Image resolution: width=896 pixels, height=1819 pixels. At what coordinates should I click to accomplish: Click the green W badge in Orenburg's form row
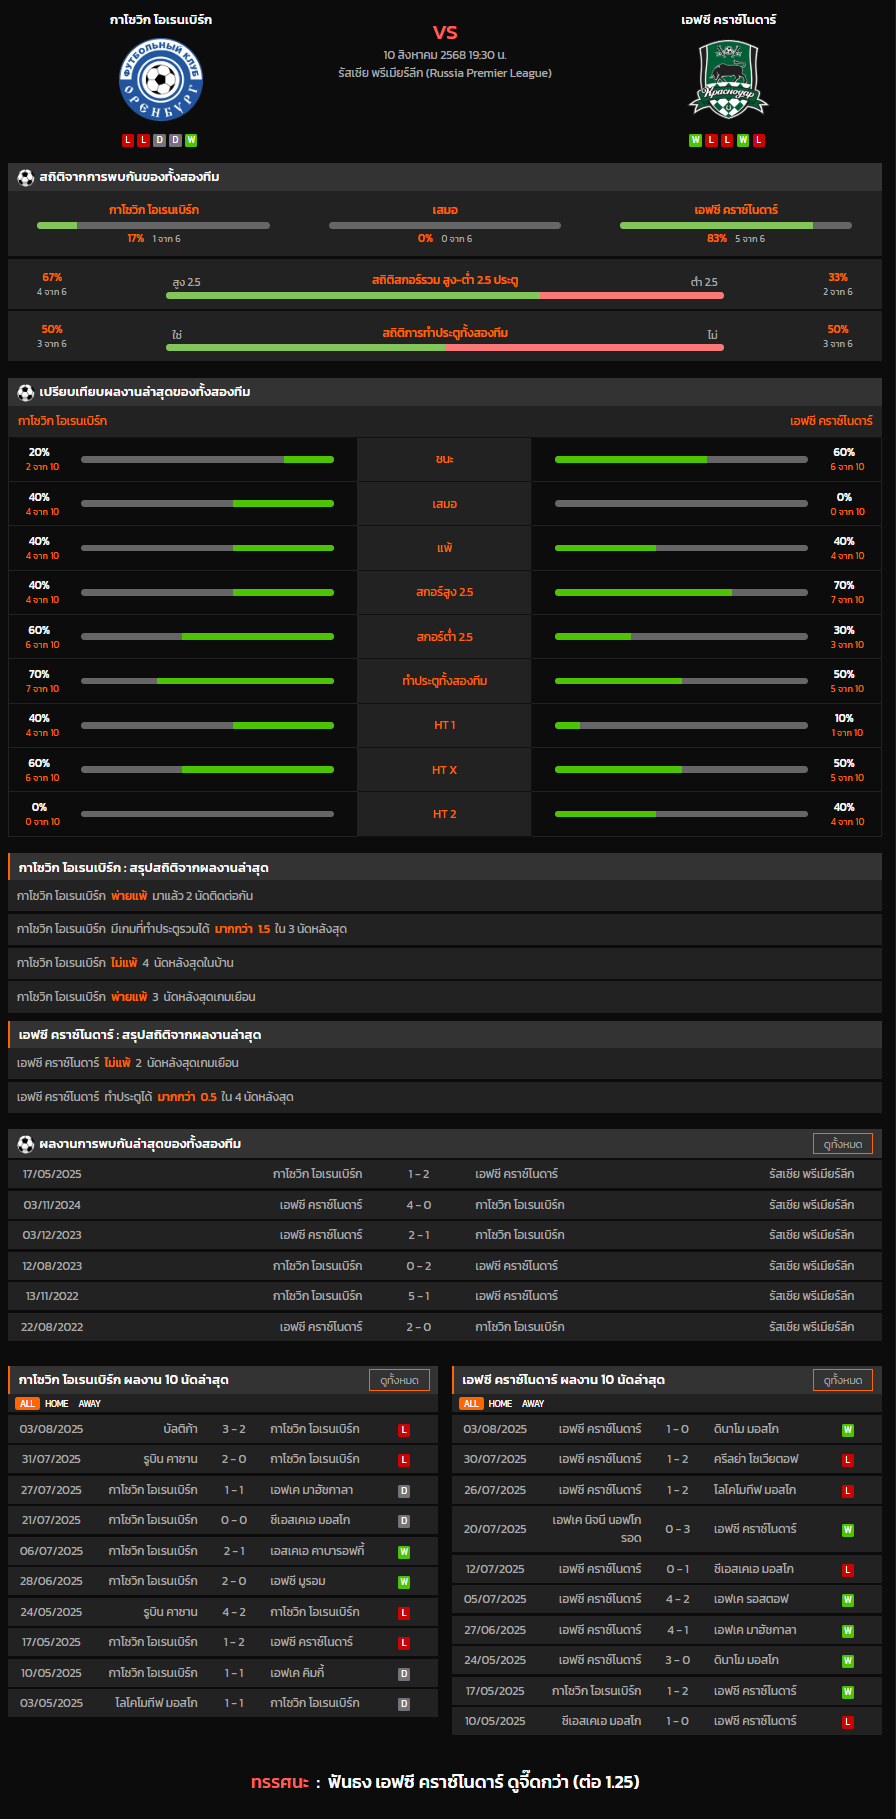tap(191, 140)
